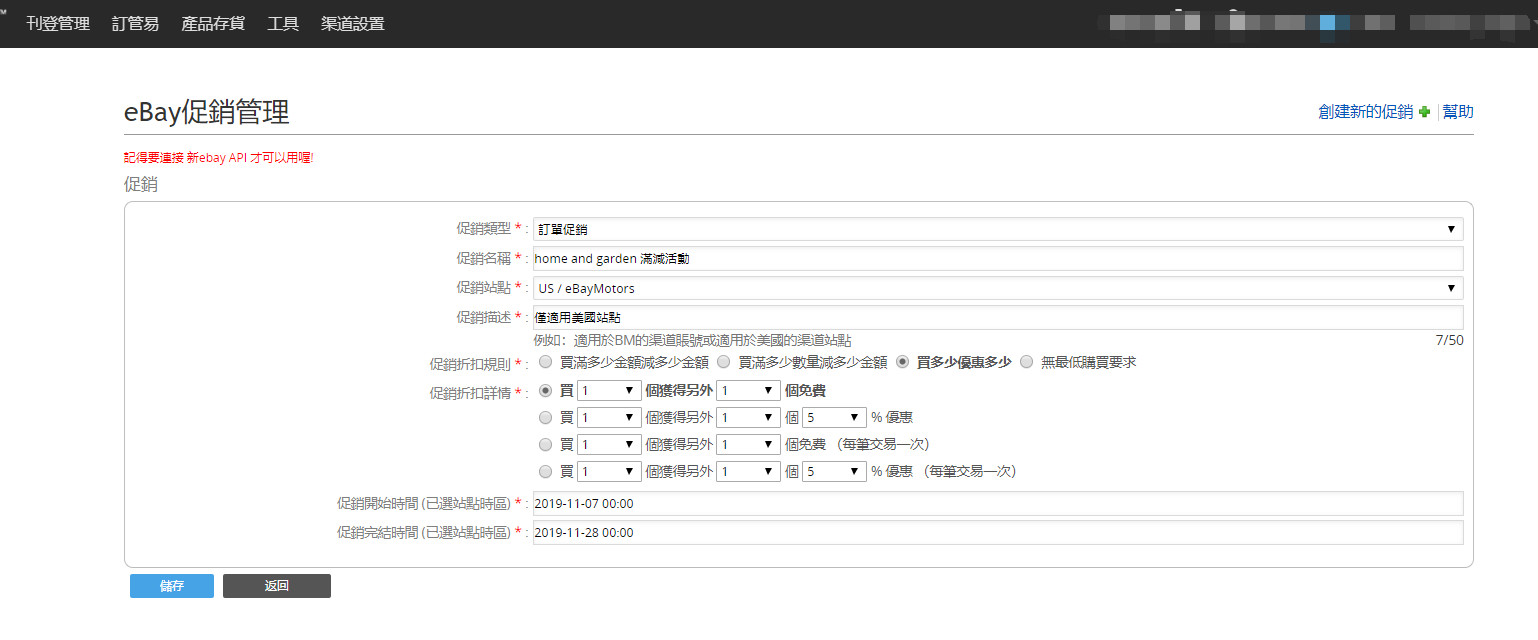This screenshot has width=1538, height=640.
Task: Open the 個獲得另外 dropdown in the 個免費 (每筆交易一次) row
Action: coord(749,444)
